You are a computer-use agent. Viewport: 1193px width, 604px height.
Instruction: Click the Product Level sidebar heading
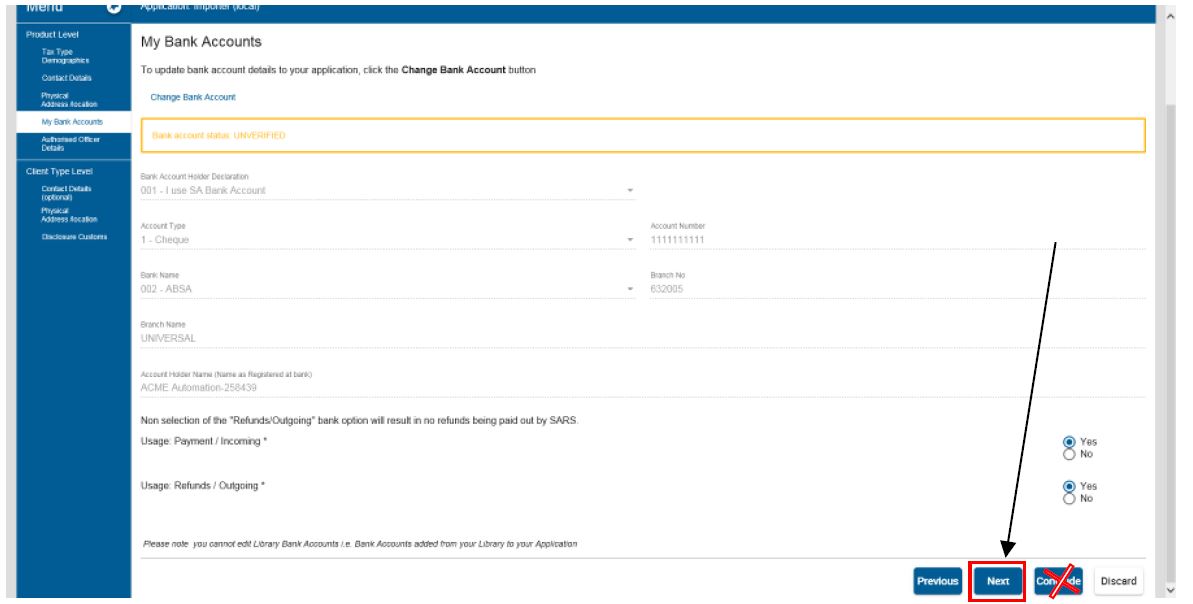[52, 35]
